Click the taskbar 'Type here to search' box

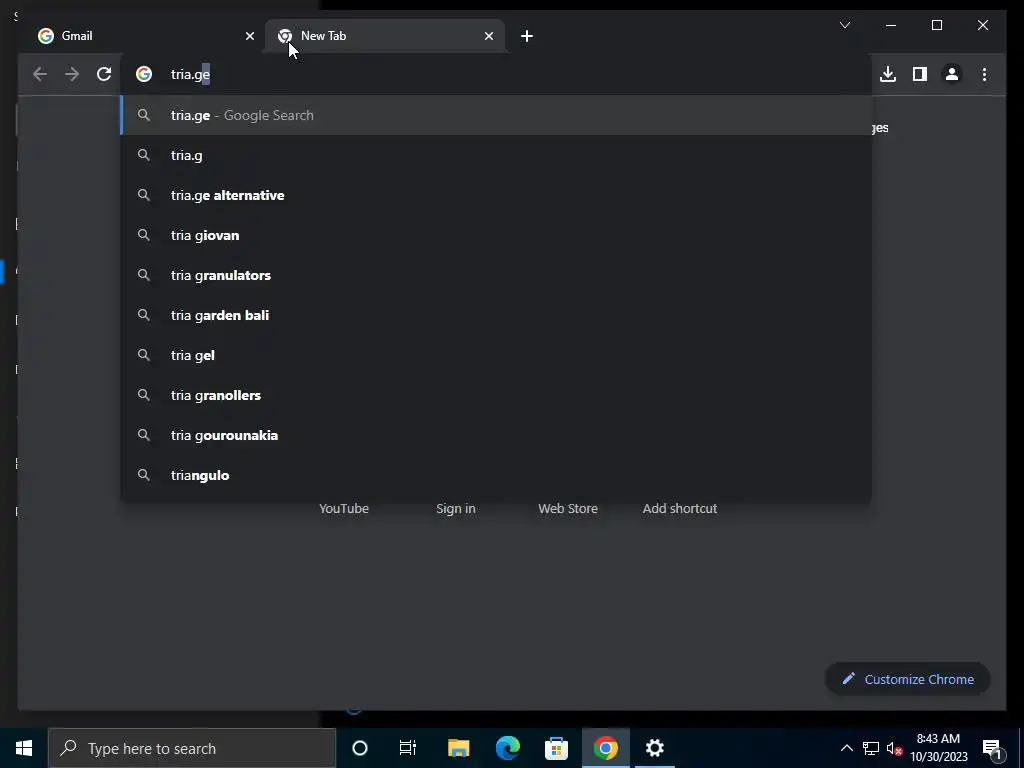click(x=192, y=748)
